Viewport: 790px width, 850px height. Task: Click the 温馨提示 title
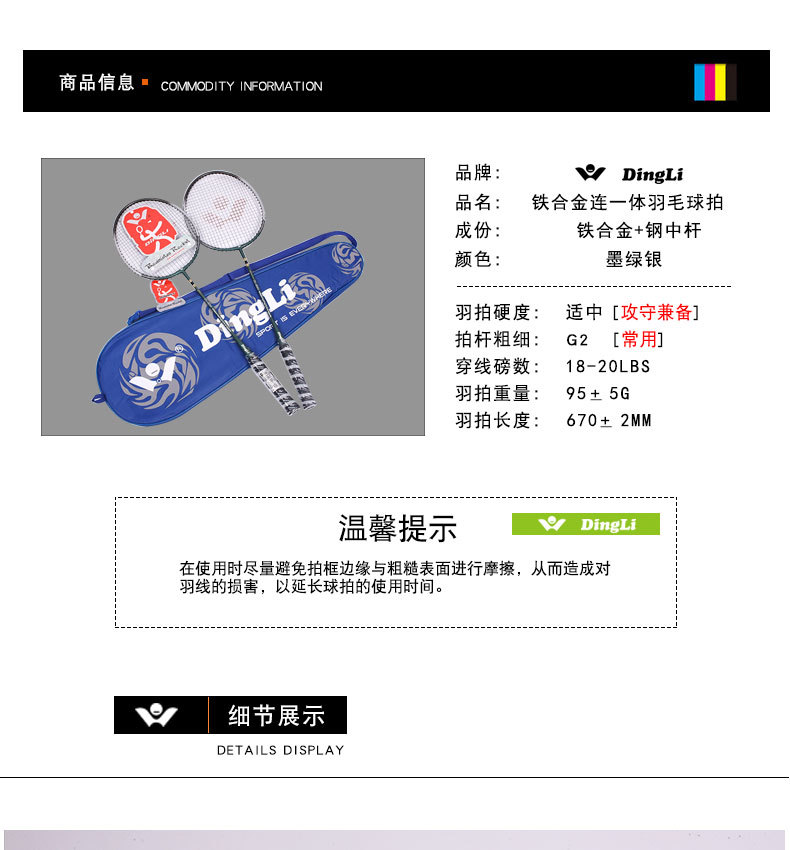click(x=398, y=528)
